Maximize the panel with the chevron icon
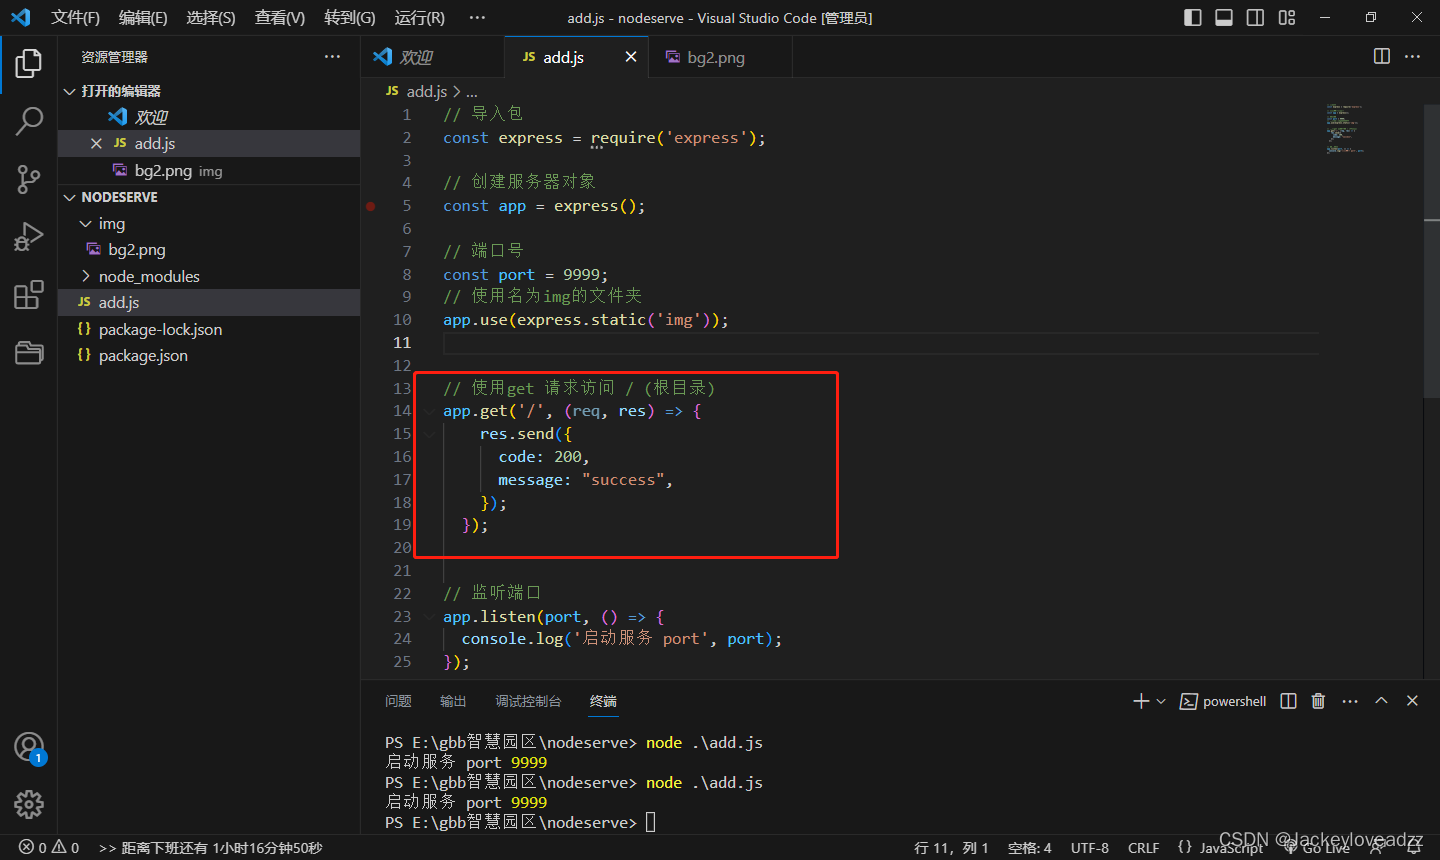Image resolution: width=1440 pixels, height=860 pixels. pos(1381,700)
